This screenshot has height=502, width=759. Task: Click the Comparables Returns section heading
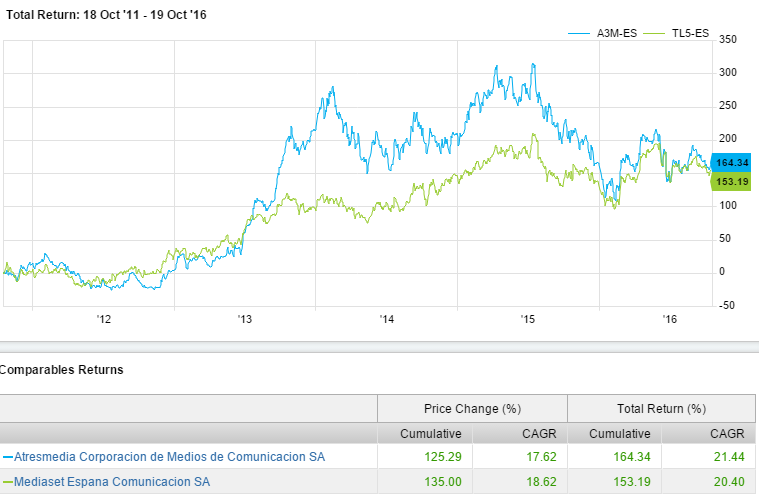tap(62, 369)
